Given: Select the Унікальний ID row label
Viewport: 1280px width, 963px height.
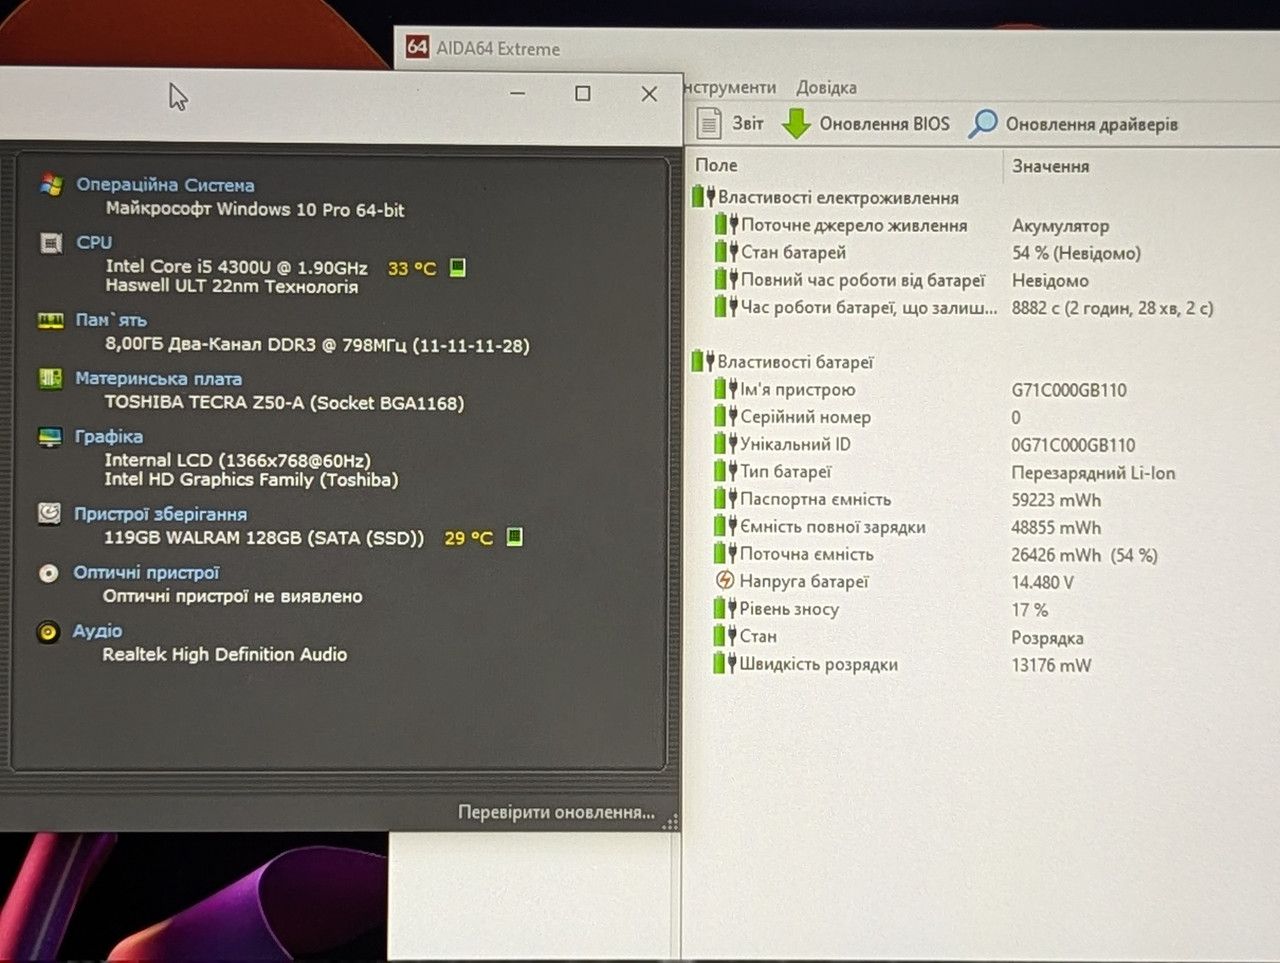Looking at the screenshot, I should coord(795,444).
